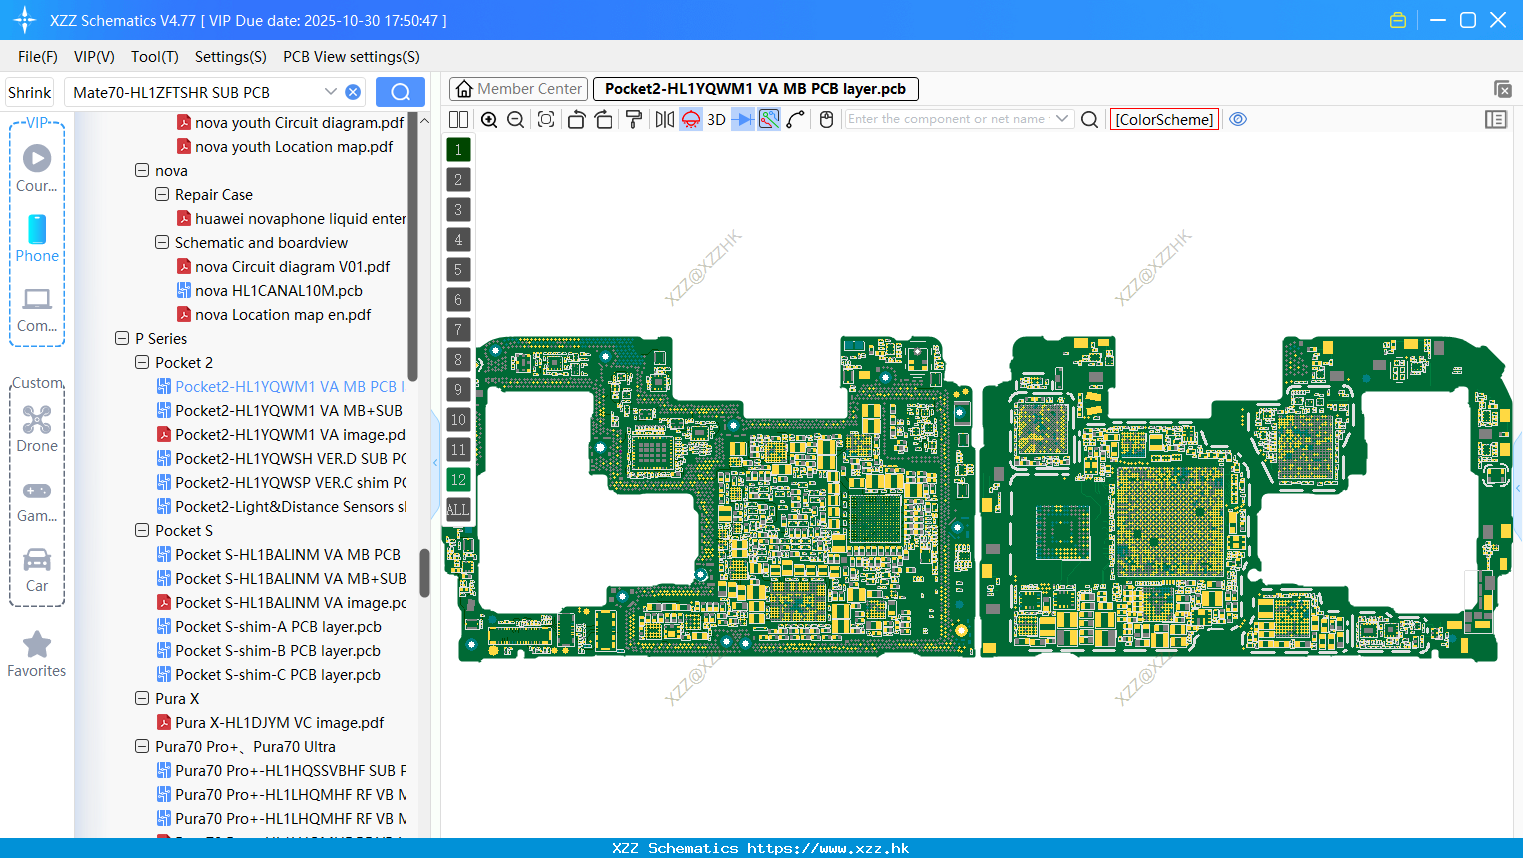Image resolution: width=1523 pixels, height=858 pixels.
Task: Toggle net routing display icon
Action: click(x=769, y=119)
